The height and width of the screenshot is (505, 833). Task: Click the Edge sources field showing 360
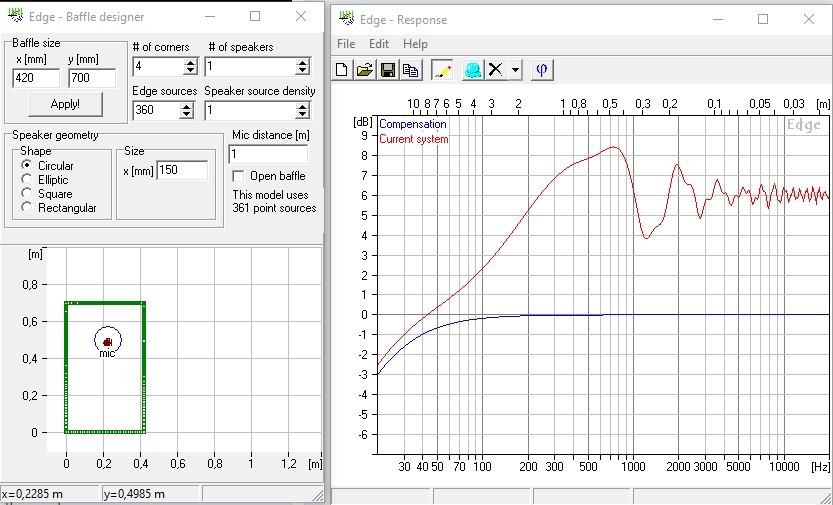158,111
